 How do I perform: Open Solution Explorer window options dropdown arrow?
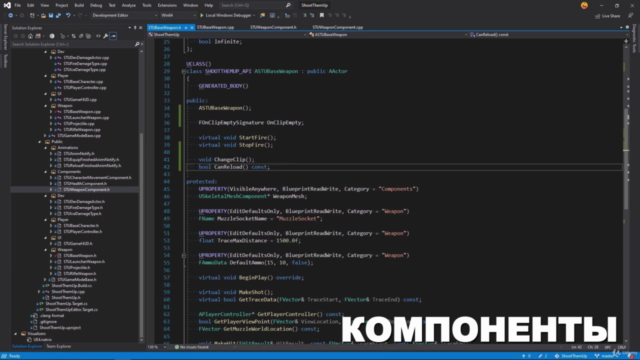point(129,28)
